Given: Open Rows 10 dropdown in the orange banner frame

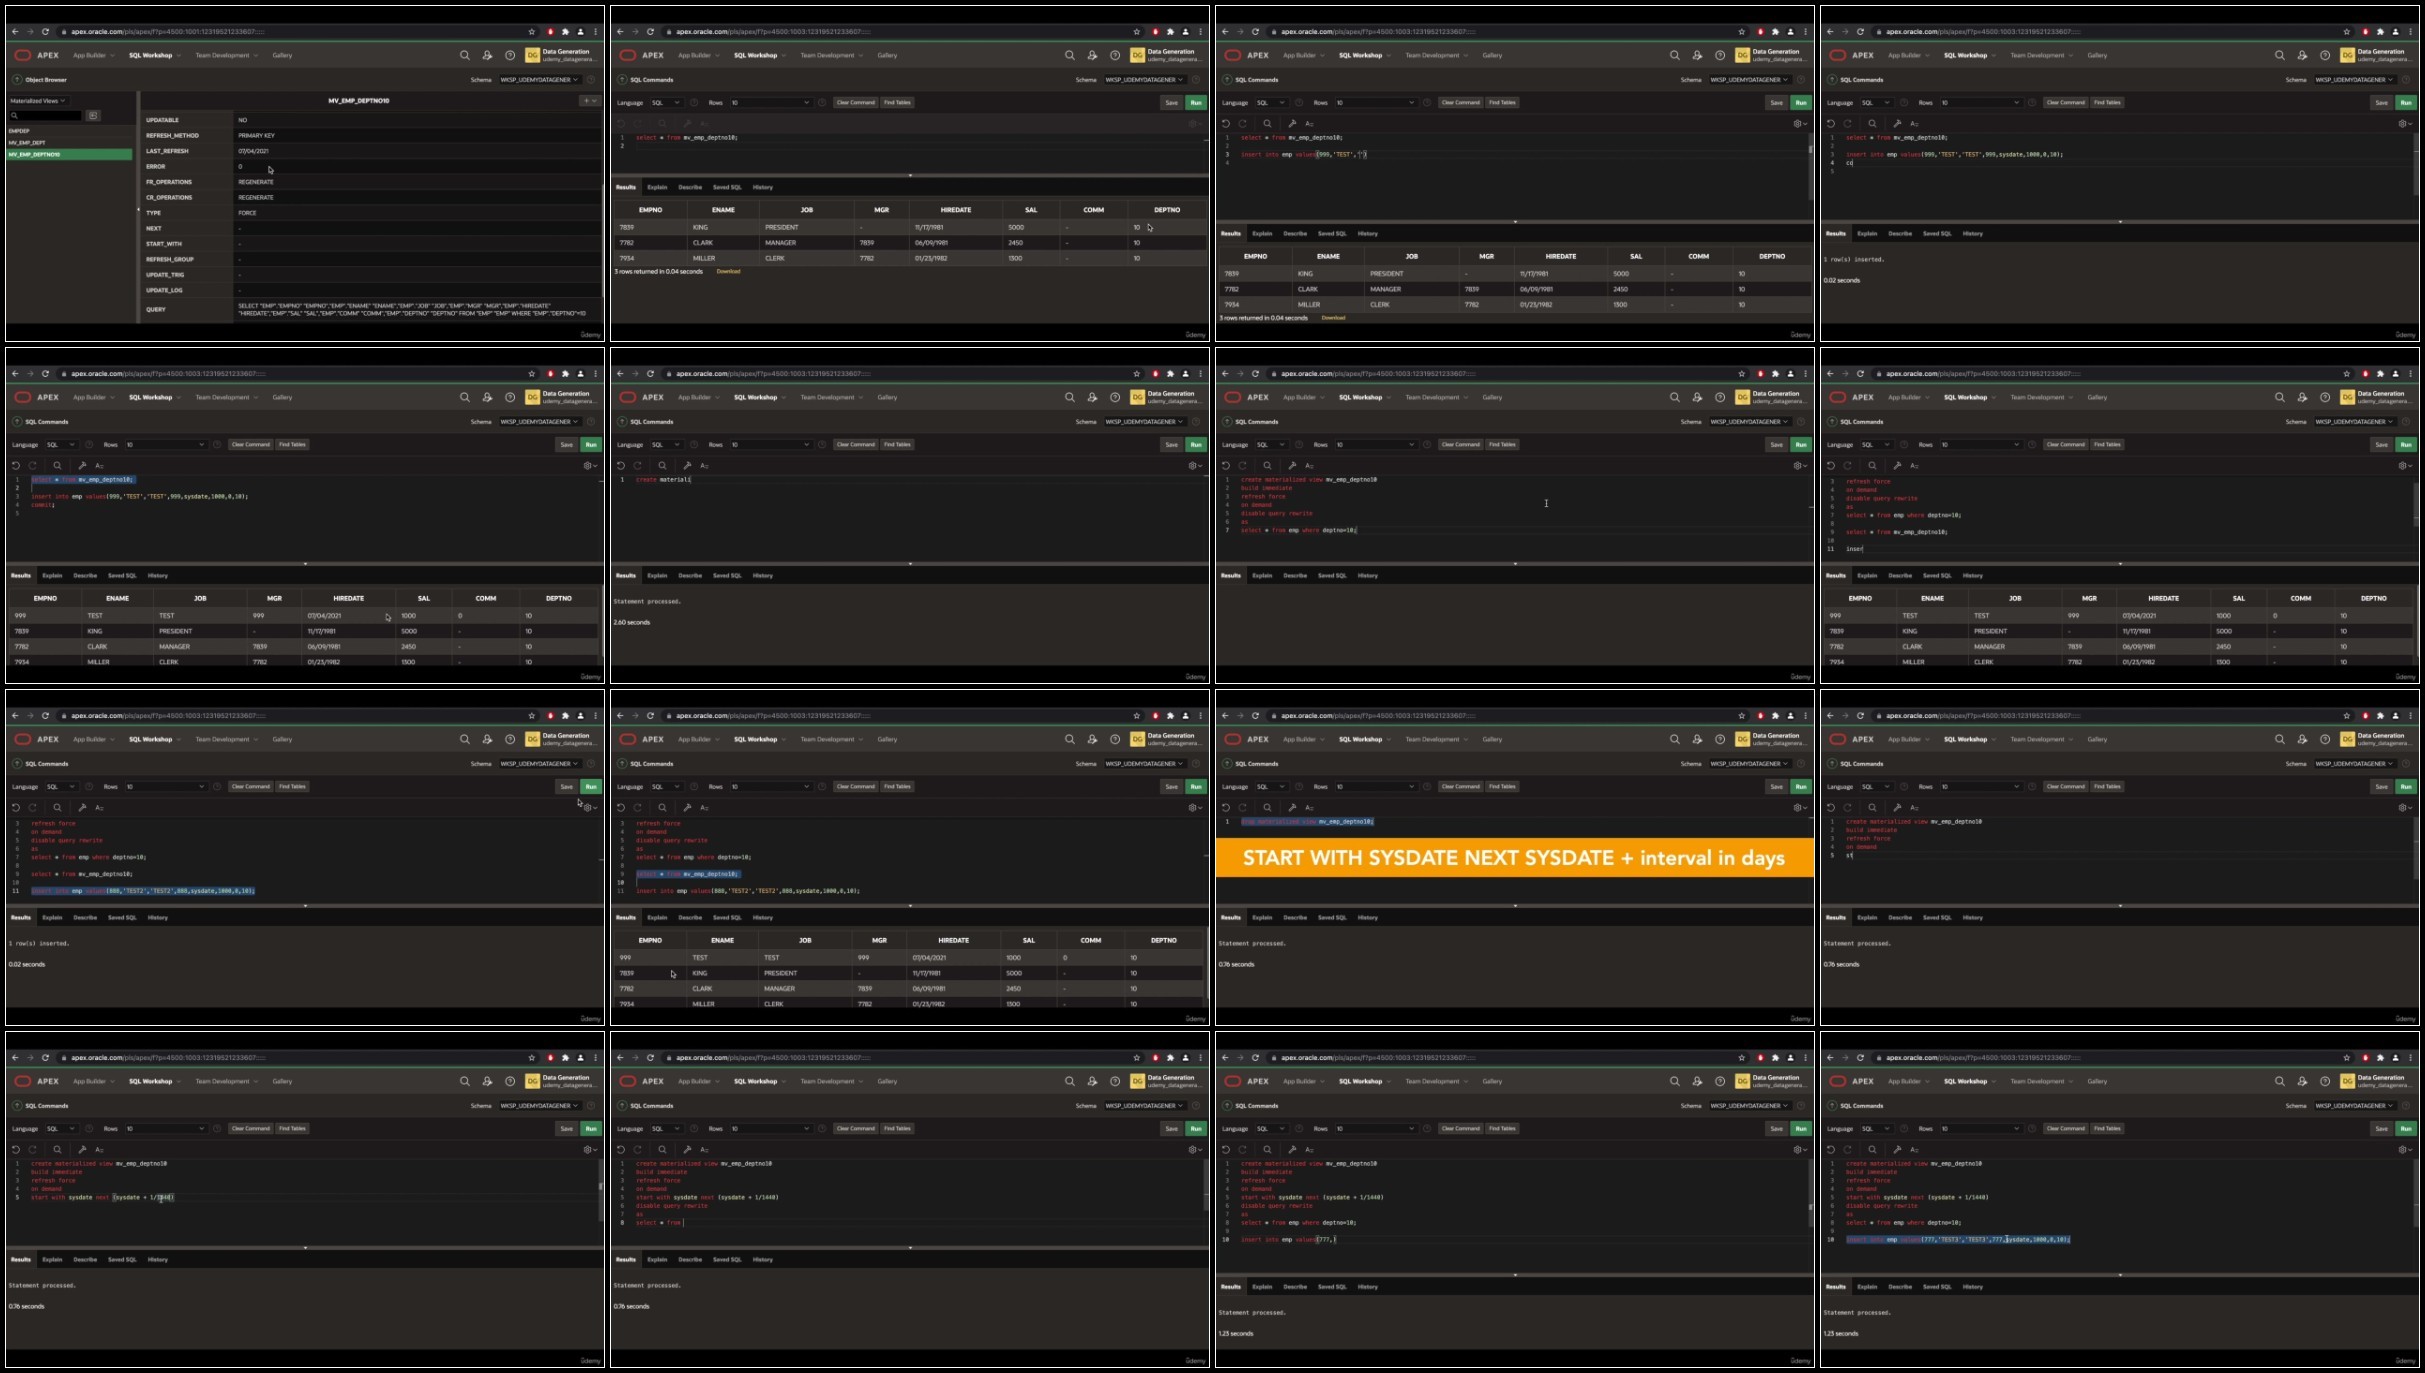Looking at the screenshot, I should [x=1376, y=786].
